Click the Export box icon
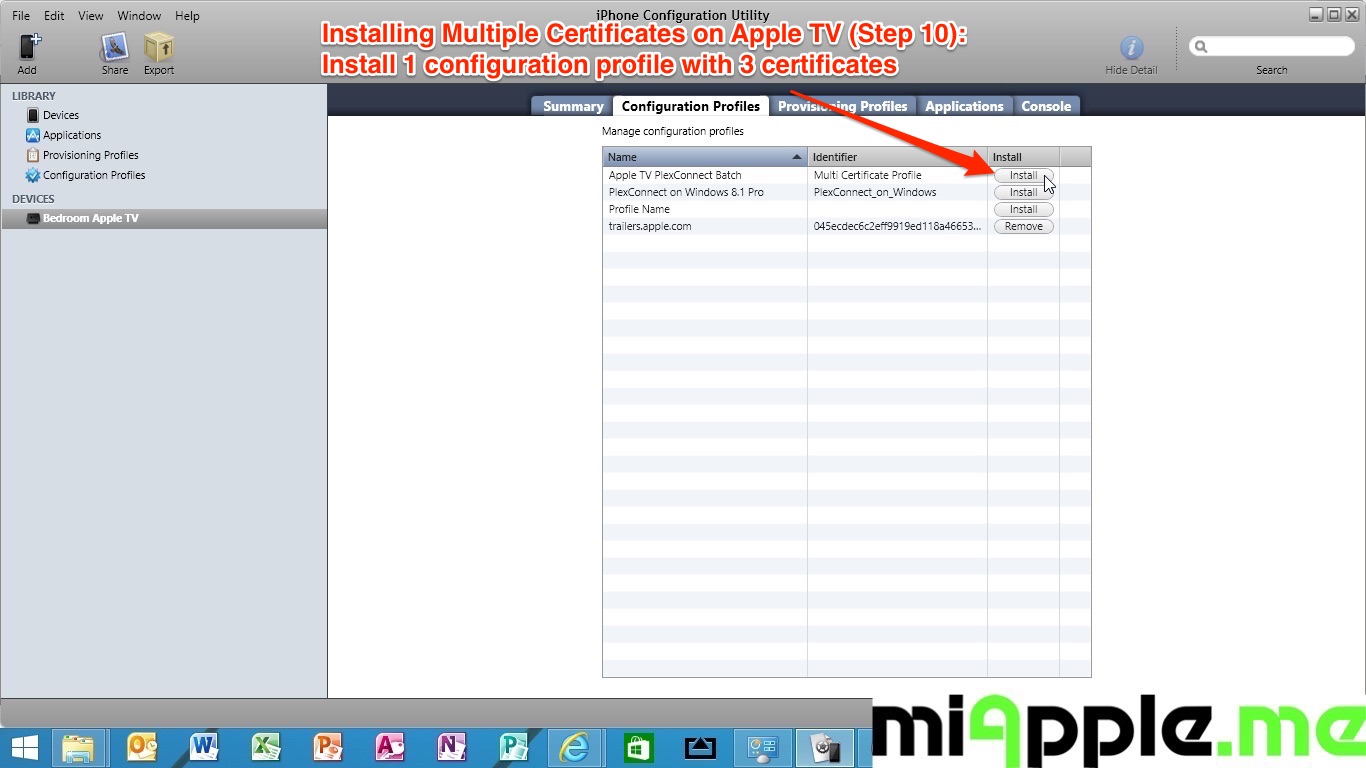This screenshot has width=1366, height=768. coord(159,48)
